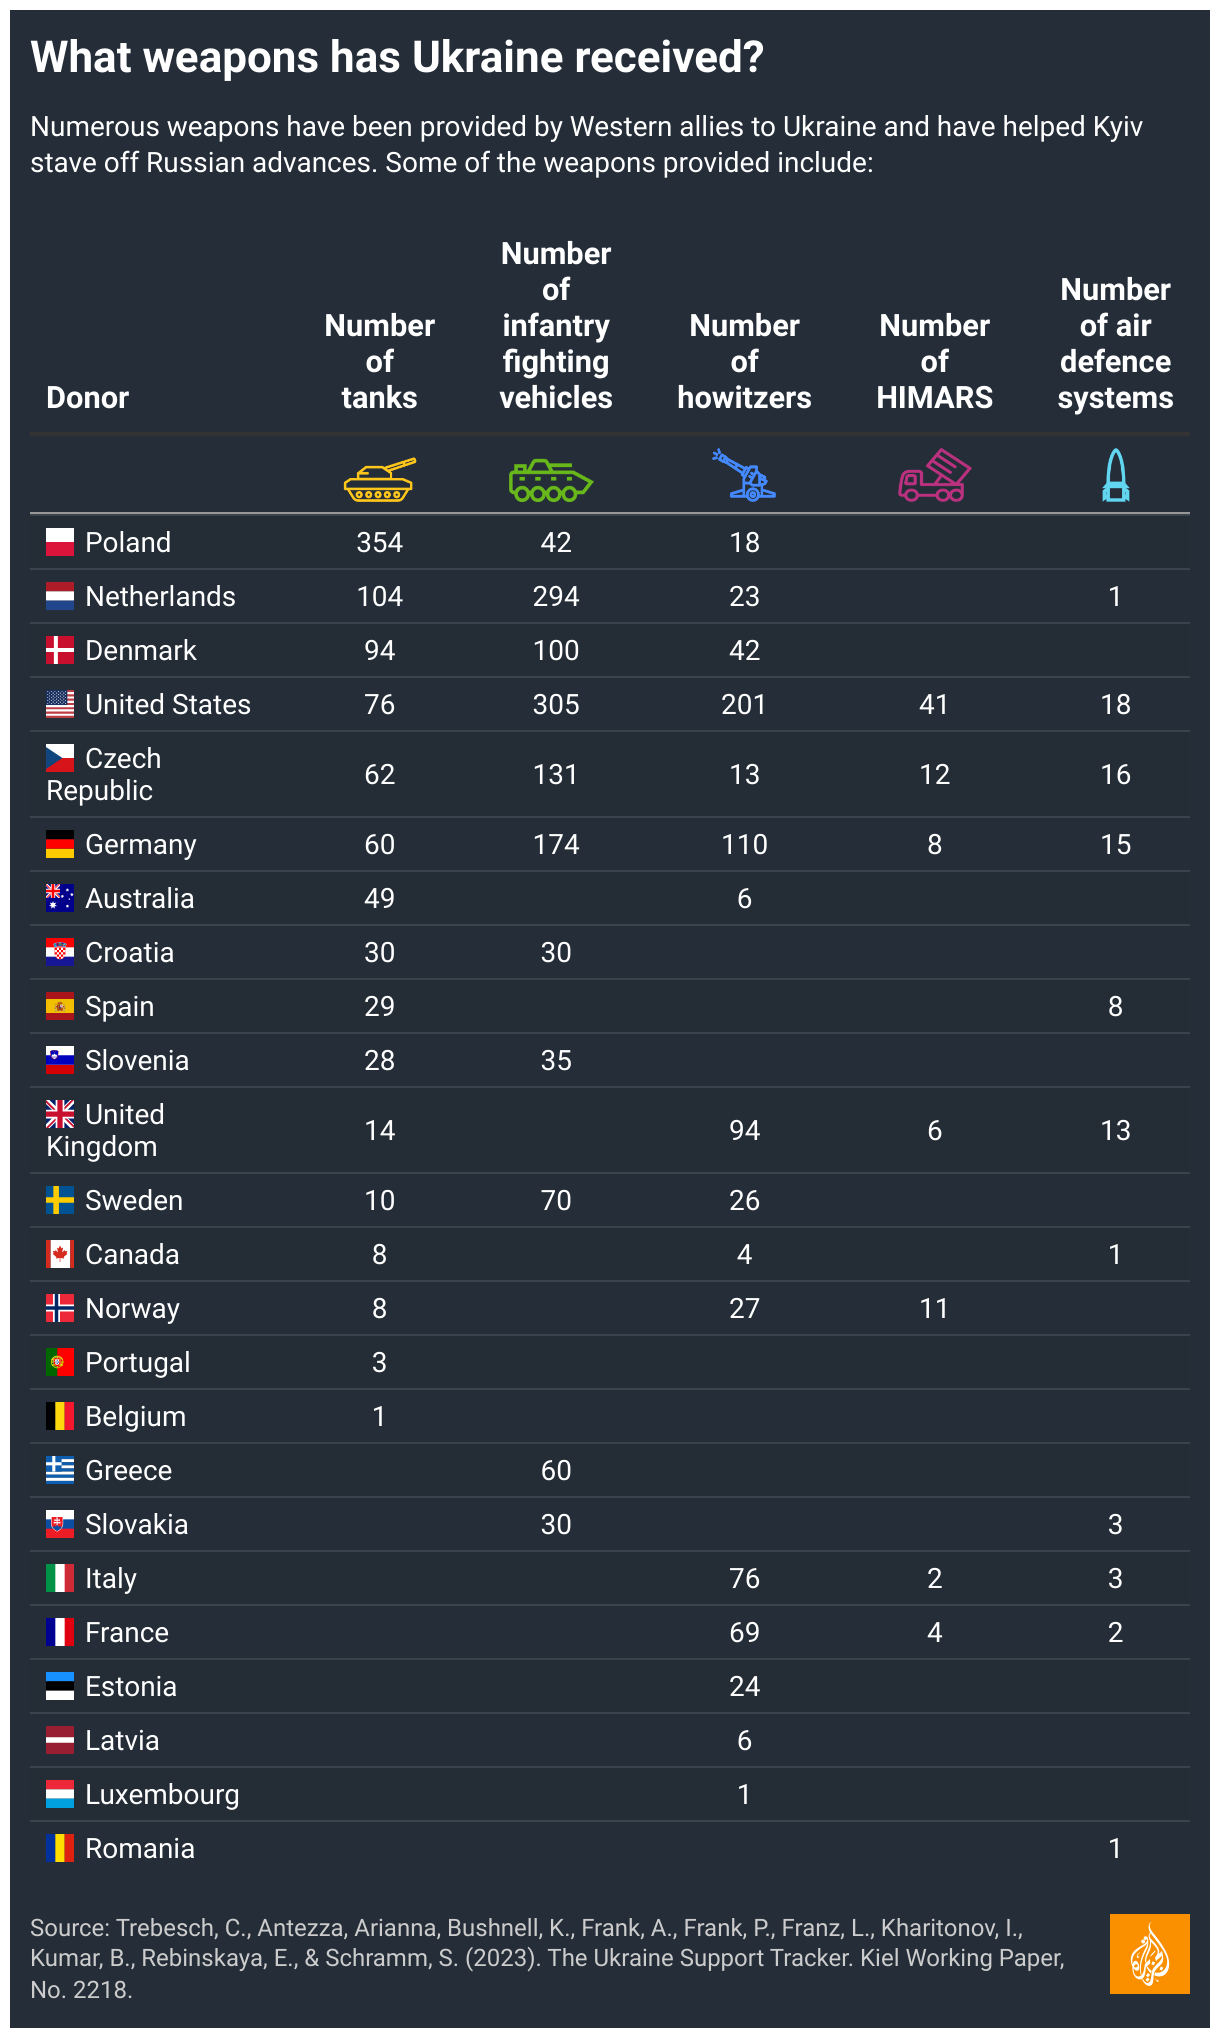Click the Number of HIMARS header
This screenshot has width=1220, height=2038.
click(x=934, y=361)
